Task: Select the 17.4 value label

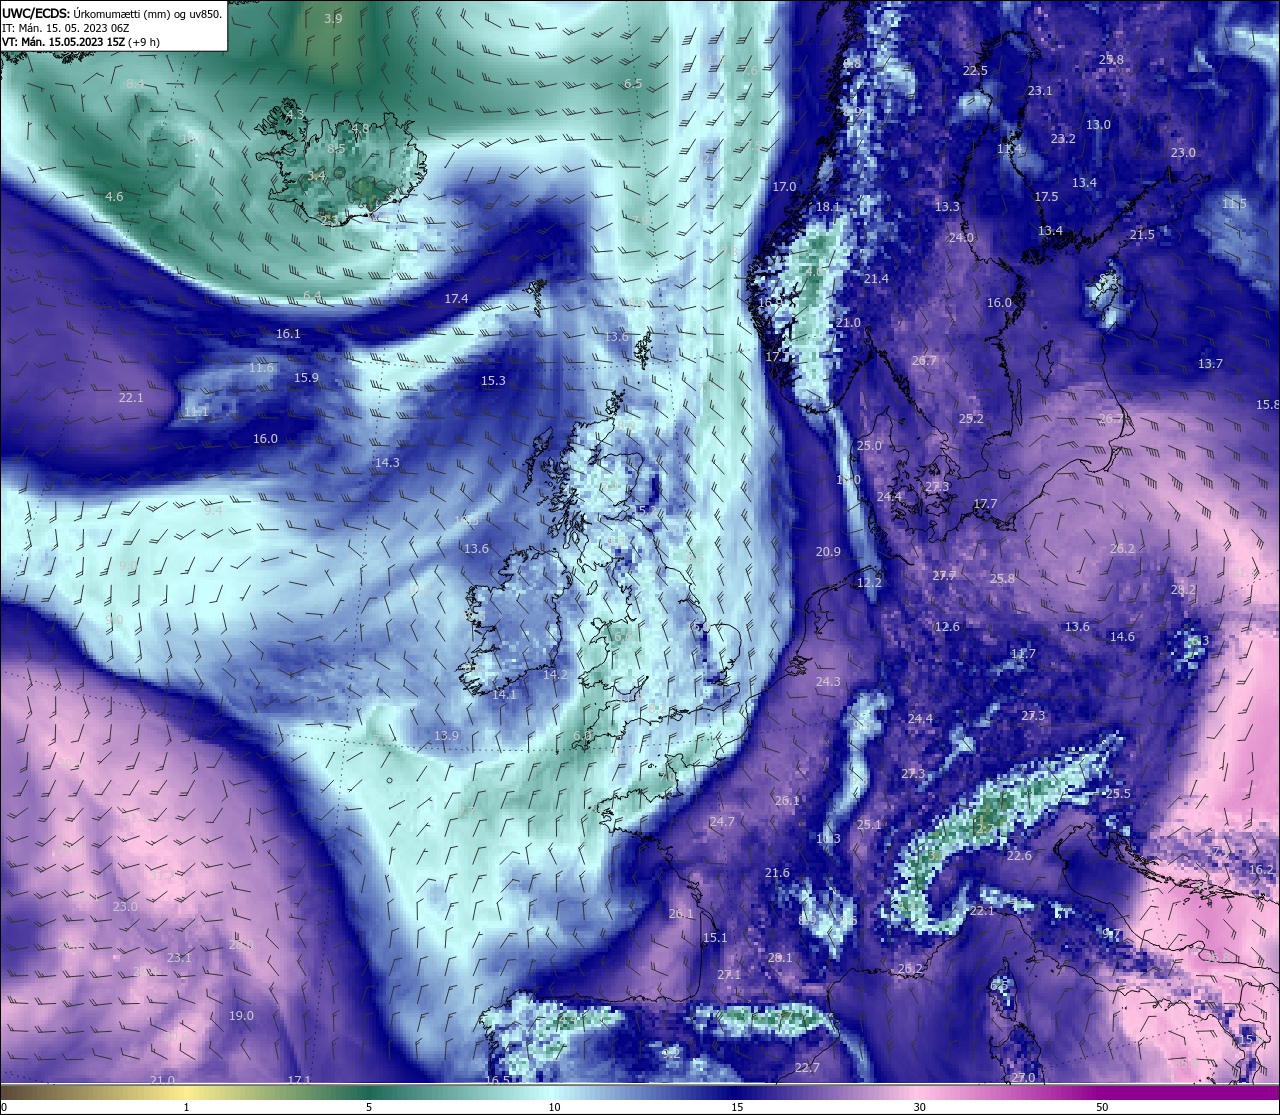Action: pyautogui.click(x=456, y=299)
